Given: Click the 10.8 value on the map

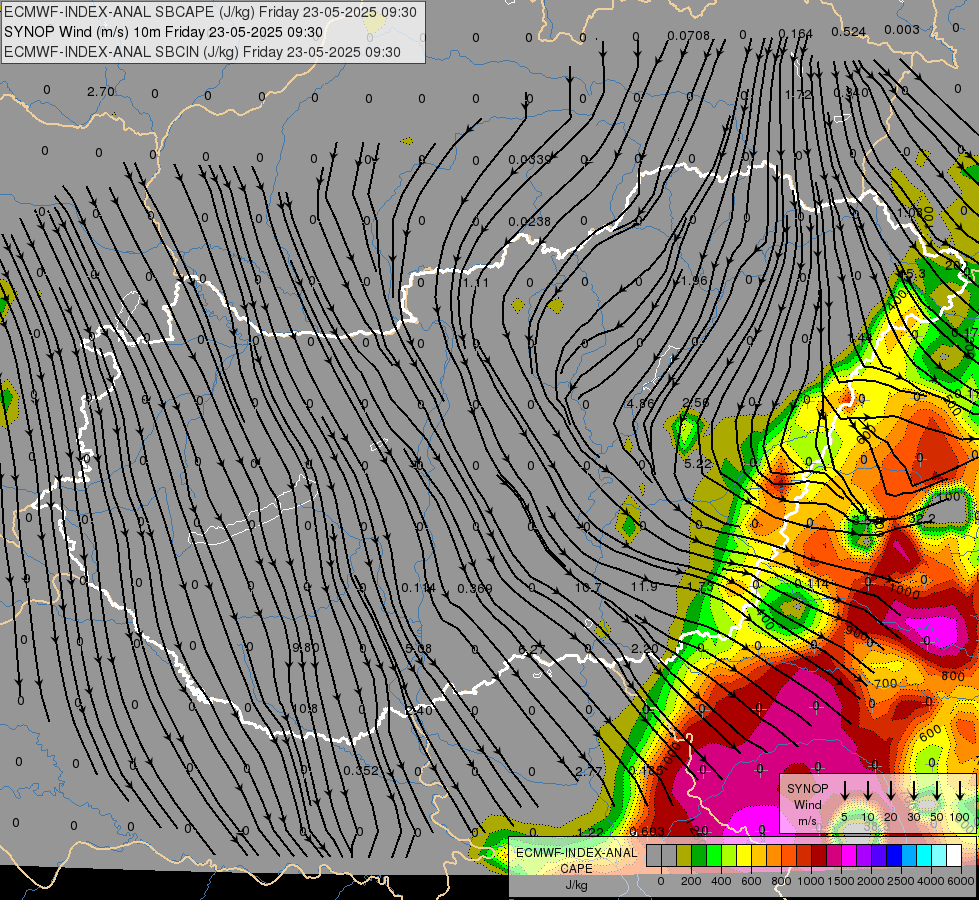Looking at the screenshot, I should click(x=305, y=708).
